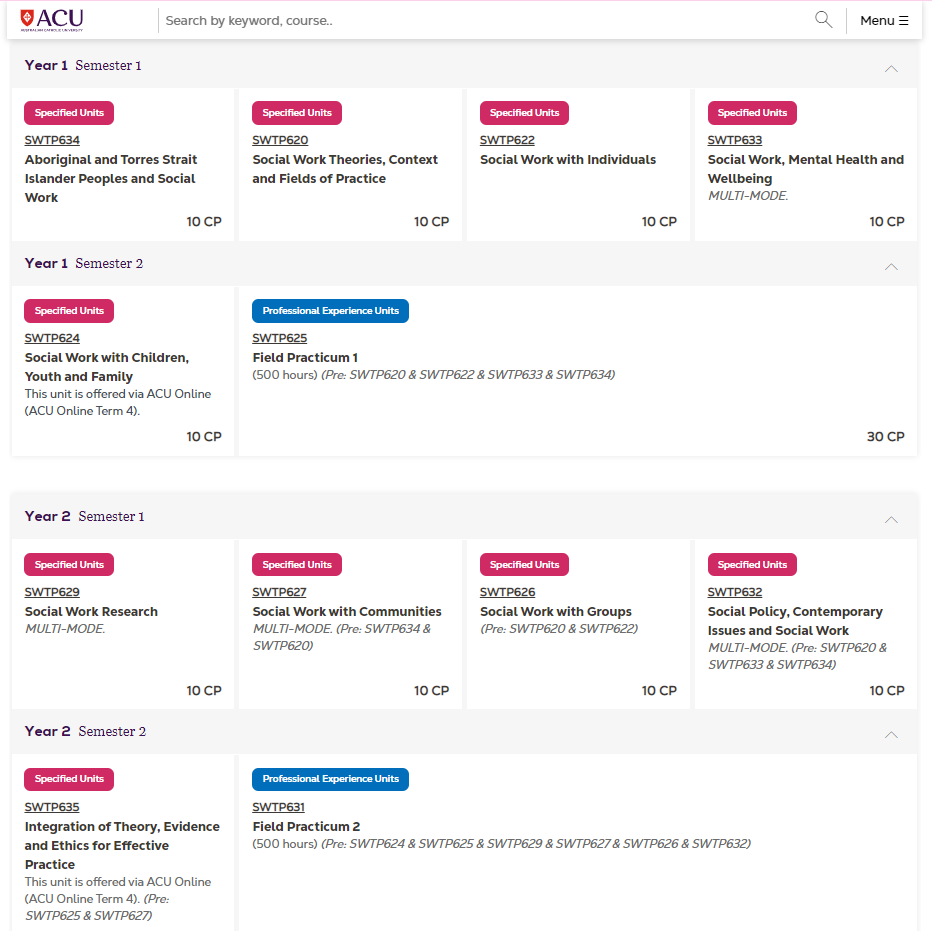Open unit SWTP622 link
The width and height of the screenshot is (932, 931).
(x=507, y=141)
